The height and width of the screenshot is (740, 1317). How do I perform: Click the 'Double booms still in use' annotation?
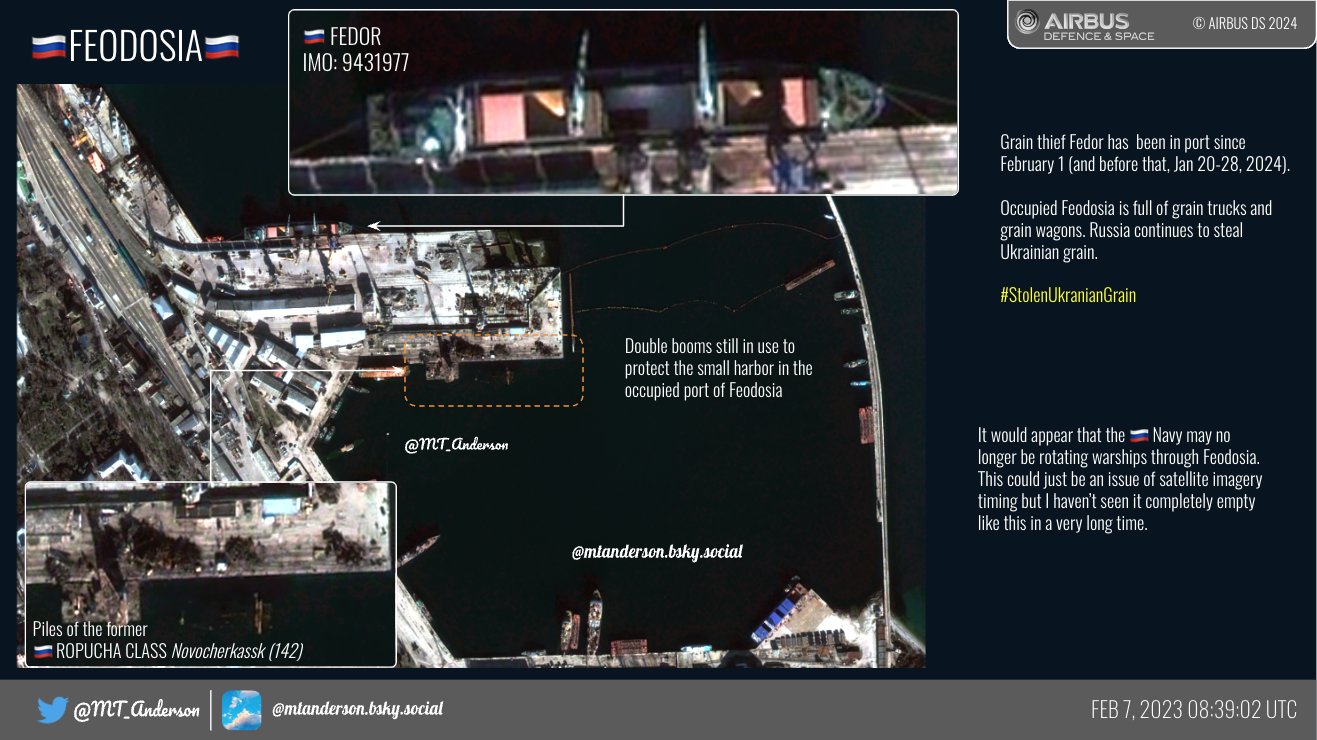point(718,368)
